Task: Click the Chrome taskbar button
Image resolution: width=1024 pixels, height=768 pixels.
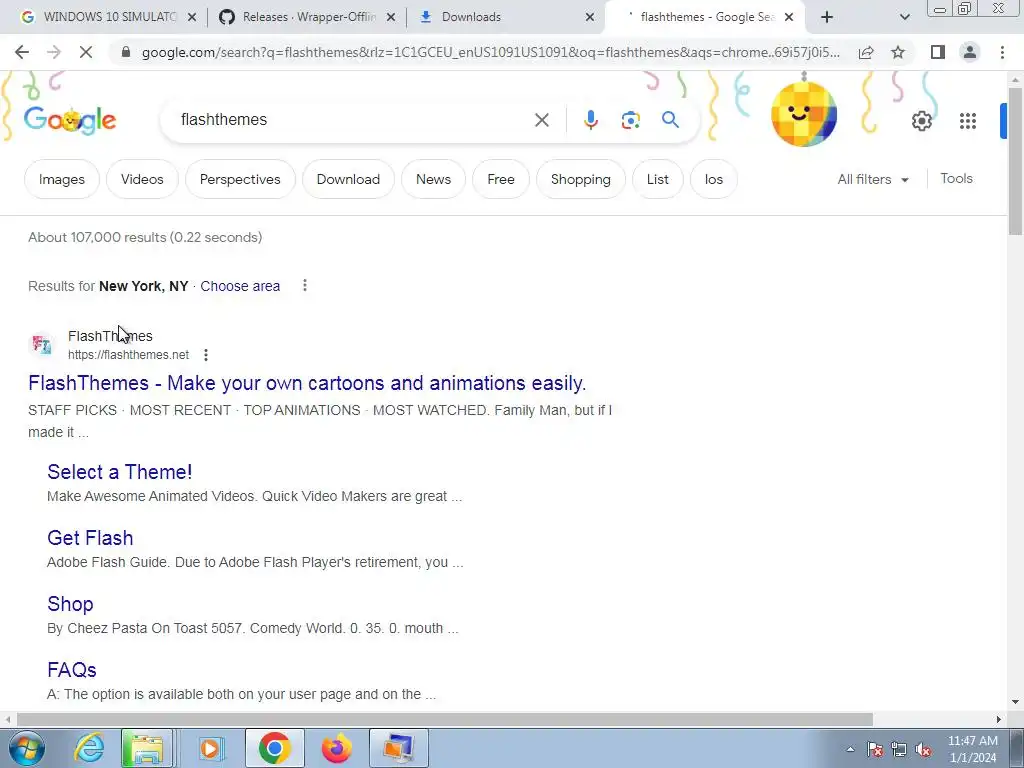Action: point(274,748)
